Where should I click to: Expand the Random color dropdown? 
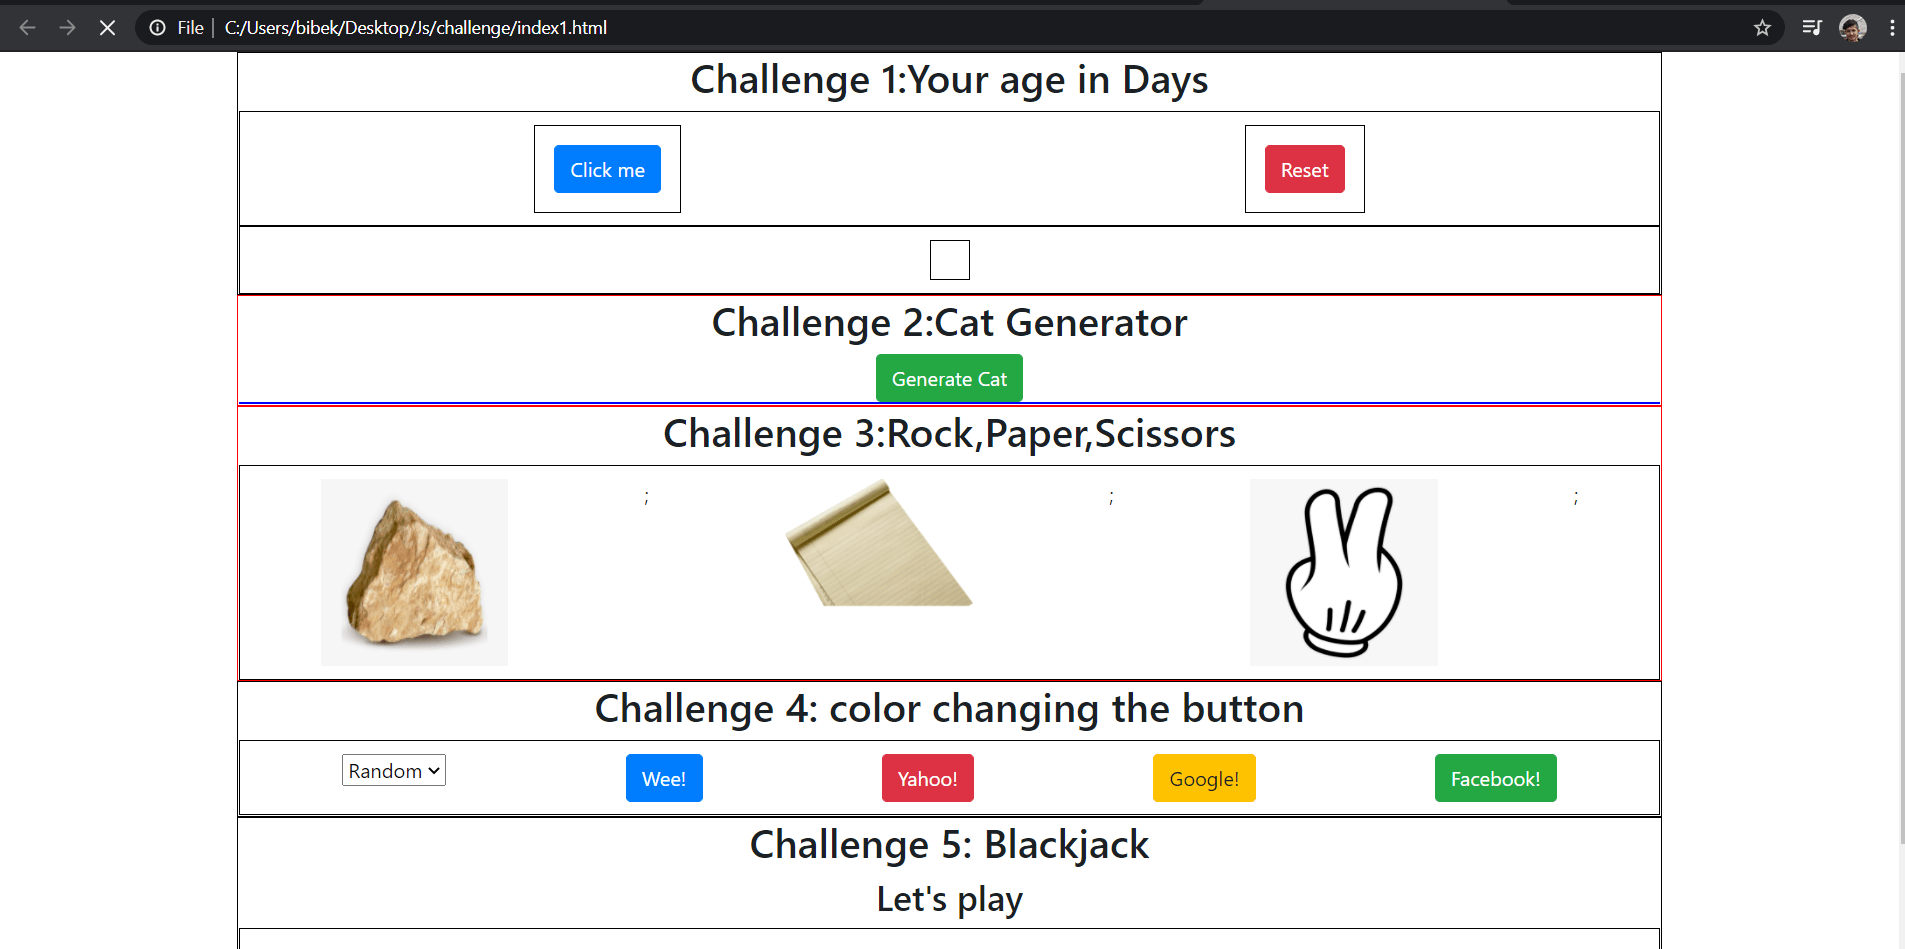click(x=394, y=771)
